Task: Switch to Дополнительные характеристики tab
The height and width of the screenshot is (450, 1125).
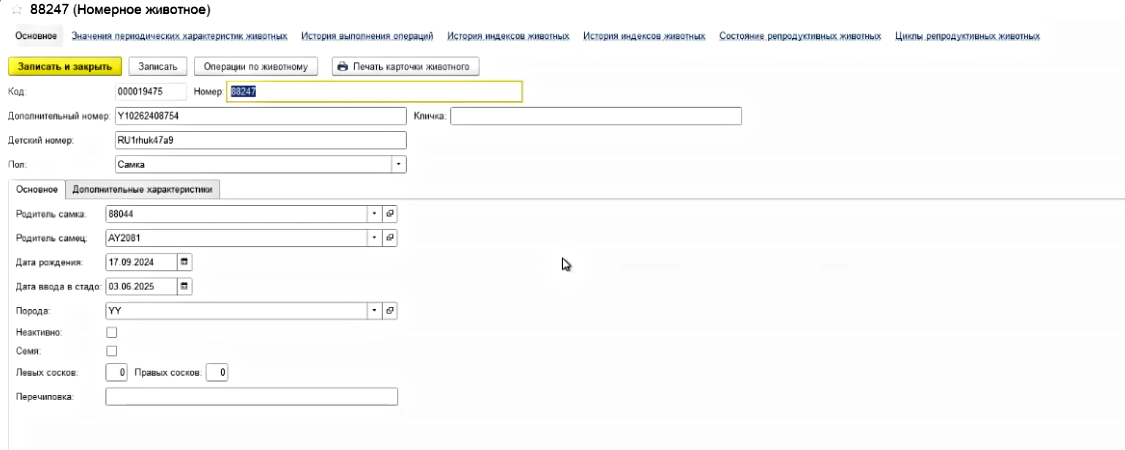Action: click(142, 189)
